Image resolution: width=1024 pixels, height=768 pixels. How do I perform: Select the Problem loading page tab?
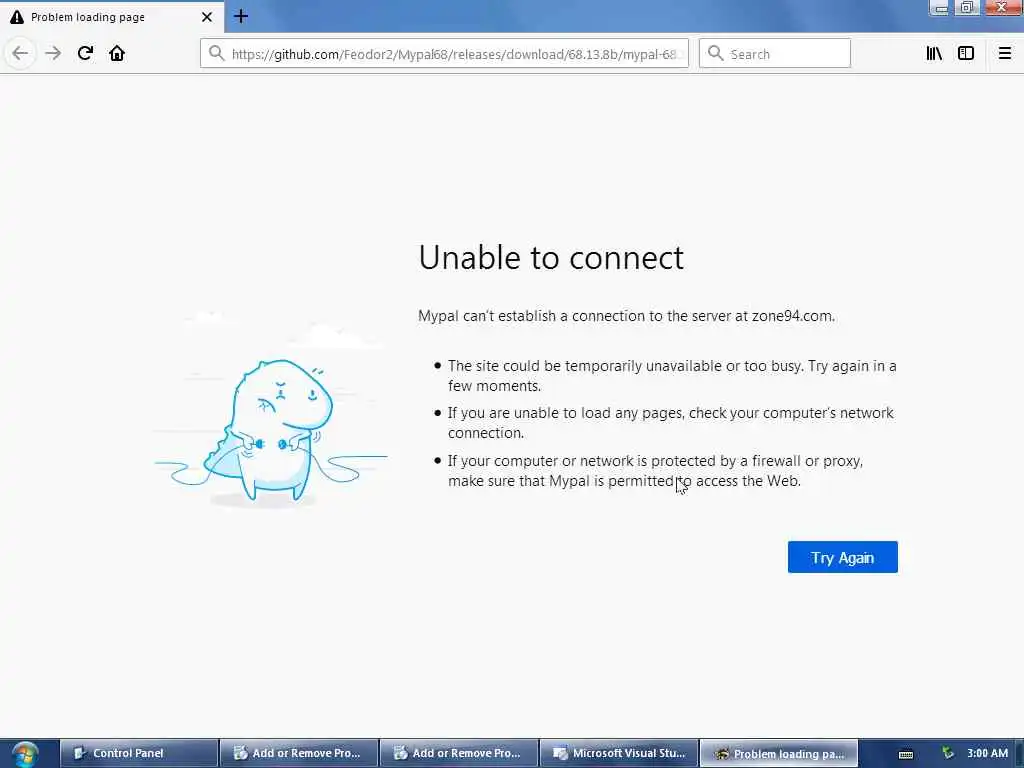(111, 17)
